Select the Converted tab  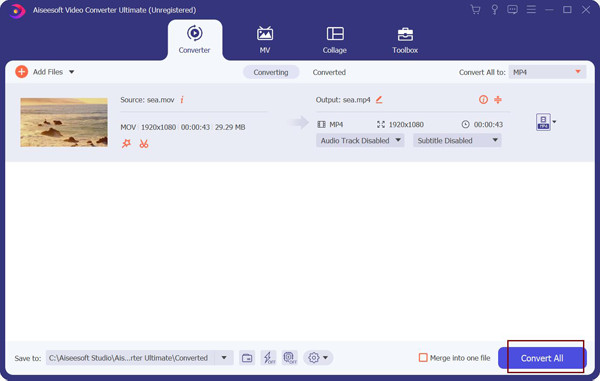pos(329,72)
